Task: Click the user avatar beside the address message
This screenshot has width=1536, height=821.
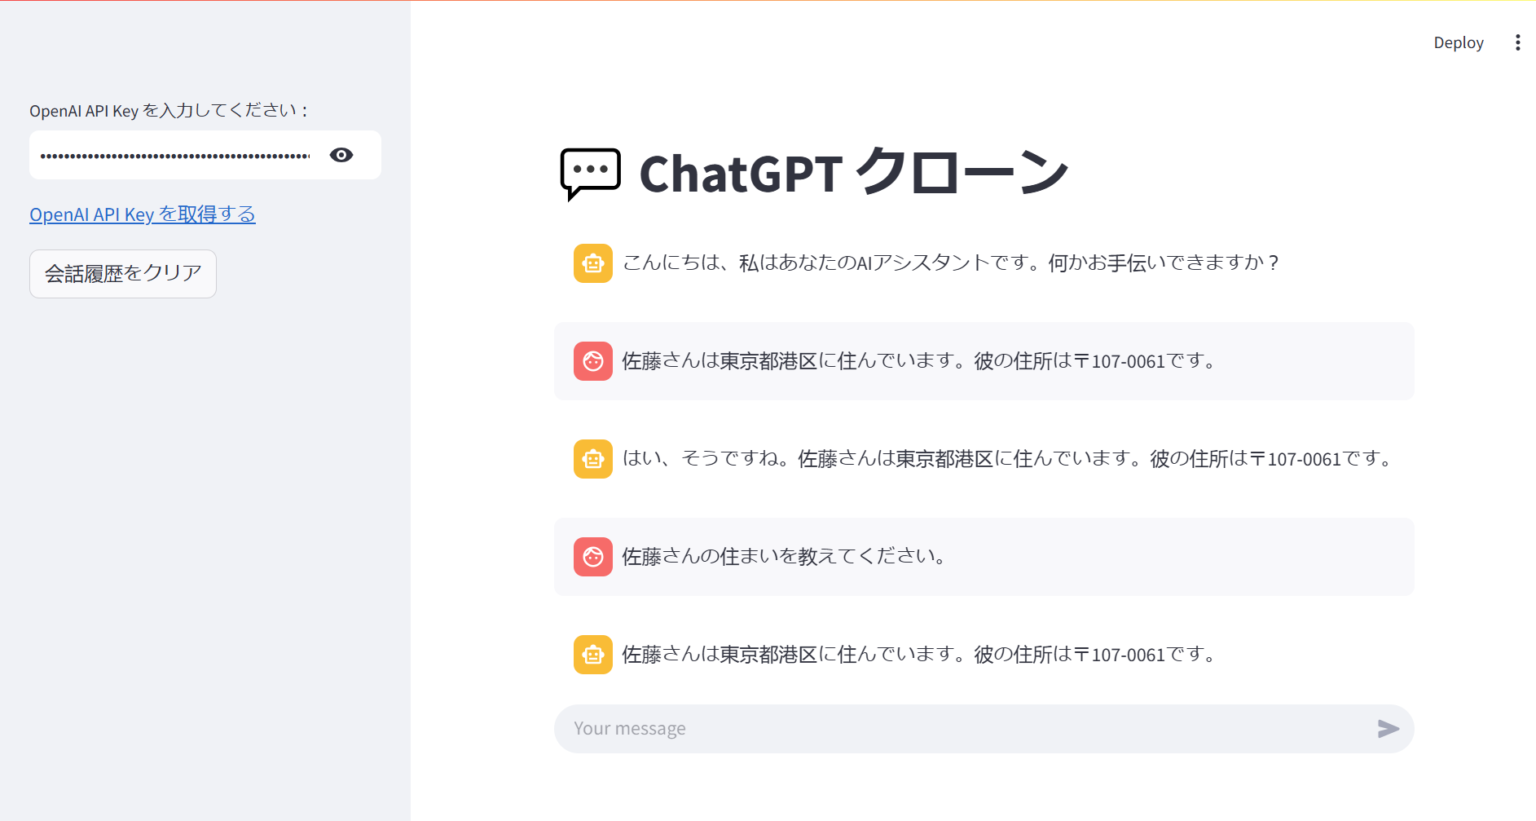Action: tap(593, 361)
